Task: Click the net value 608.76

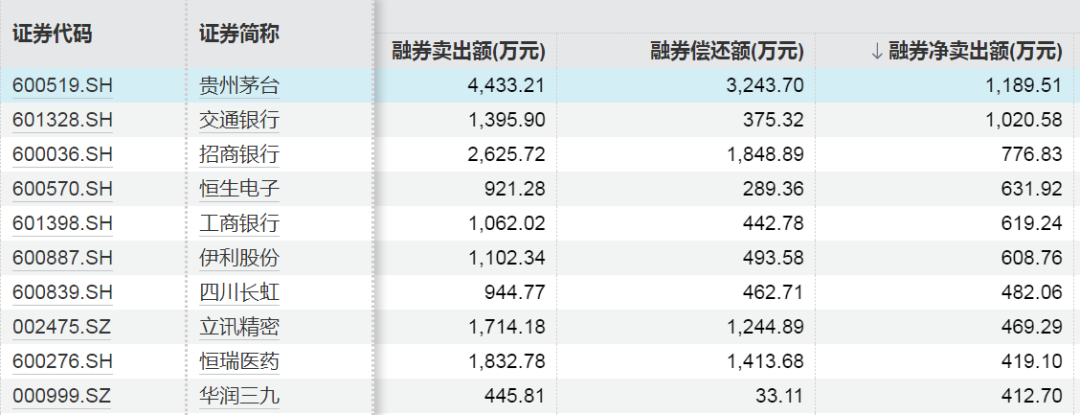Action: point(1032,258)
